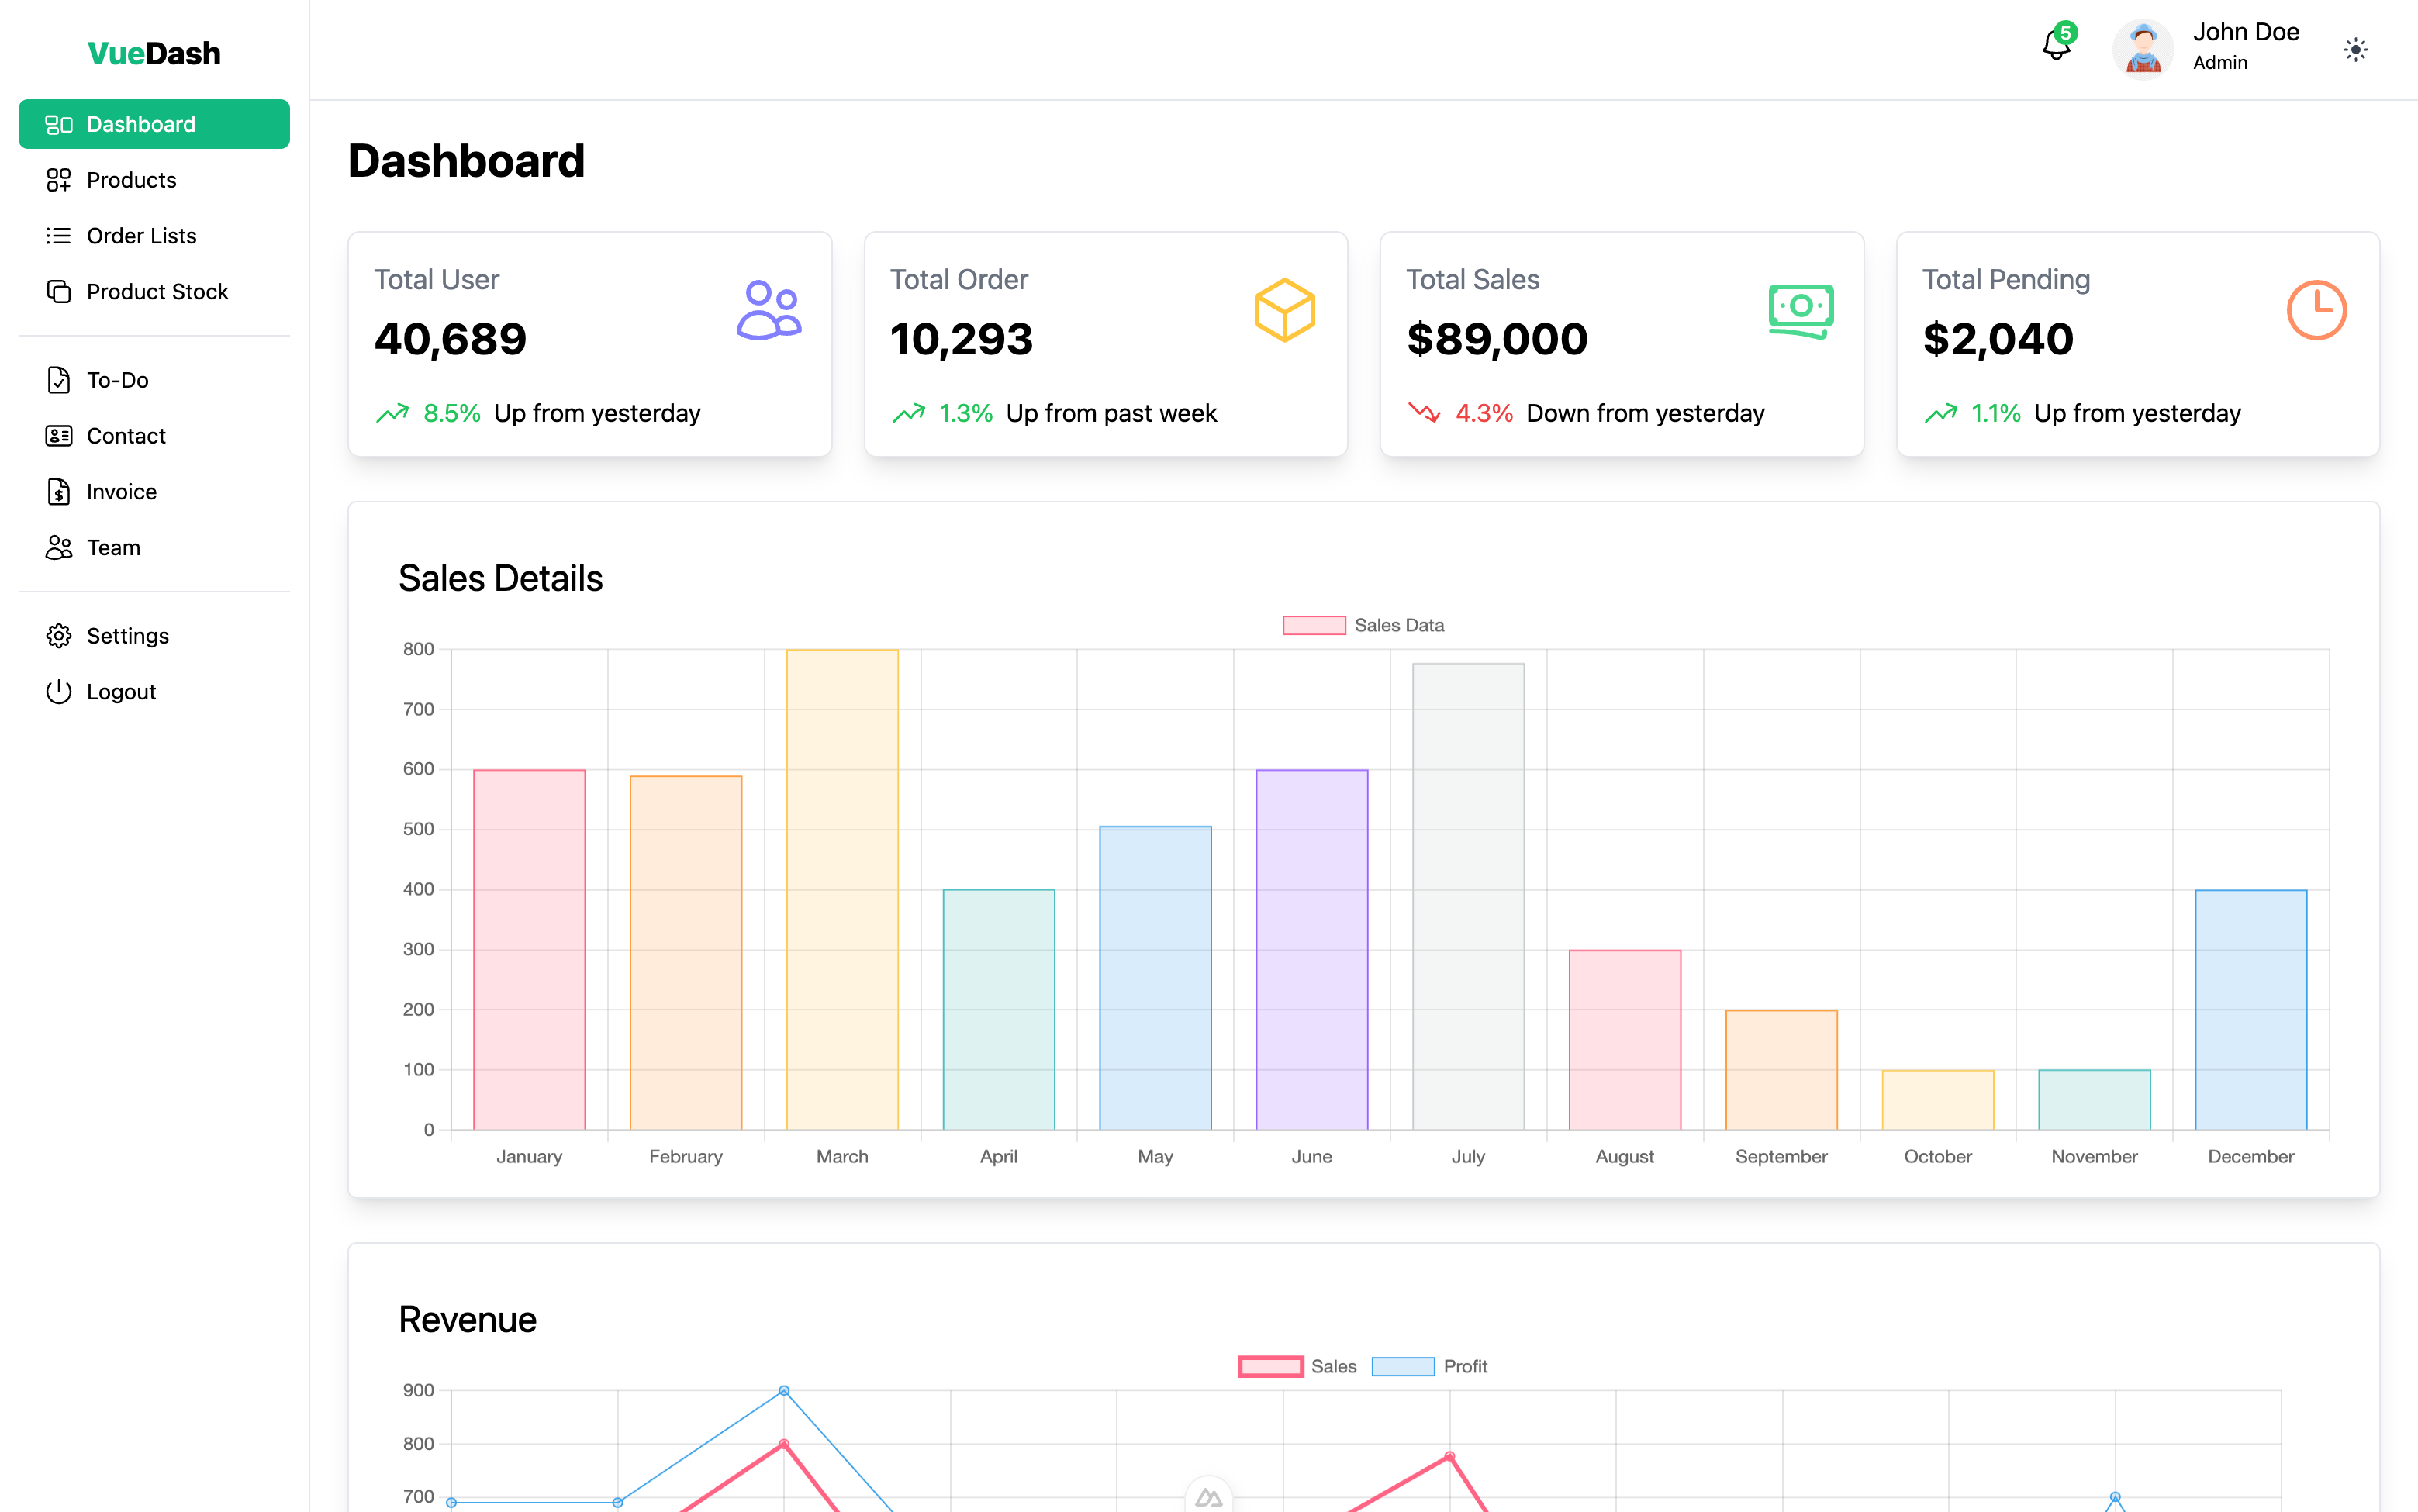Toggle the Sales legend swatch in Revenue
Image resolution: width=2418 pixels, height=1512 pixels.
point(1271,1366)
